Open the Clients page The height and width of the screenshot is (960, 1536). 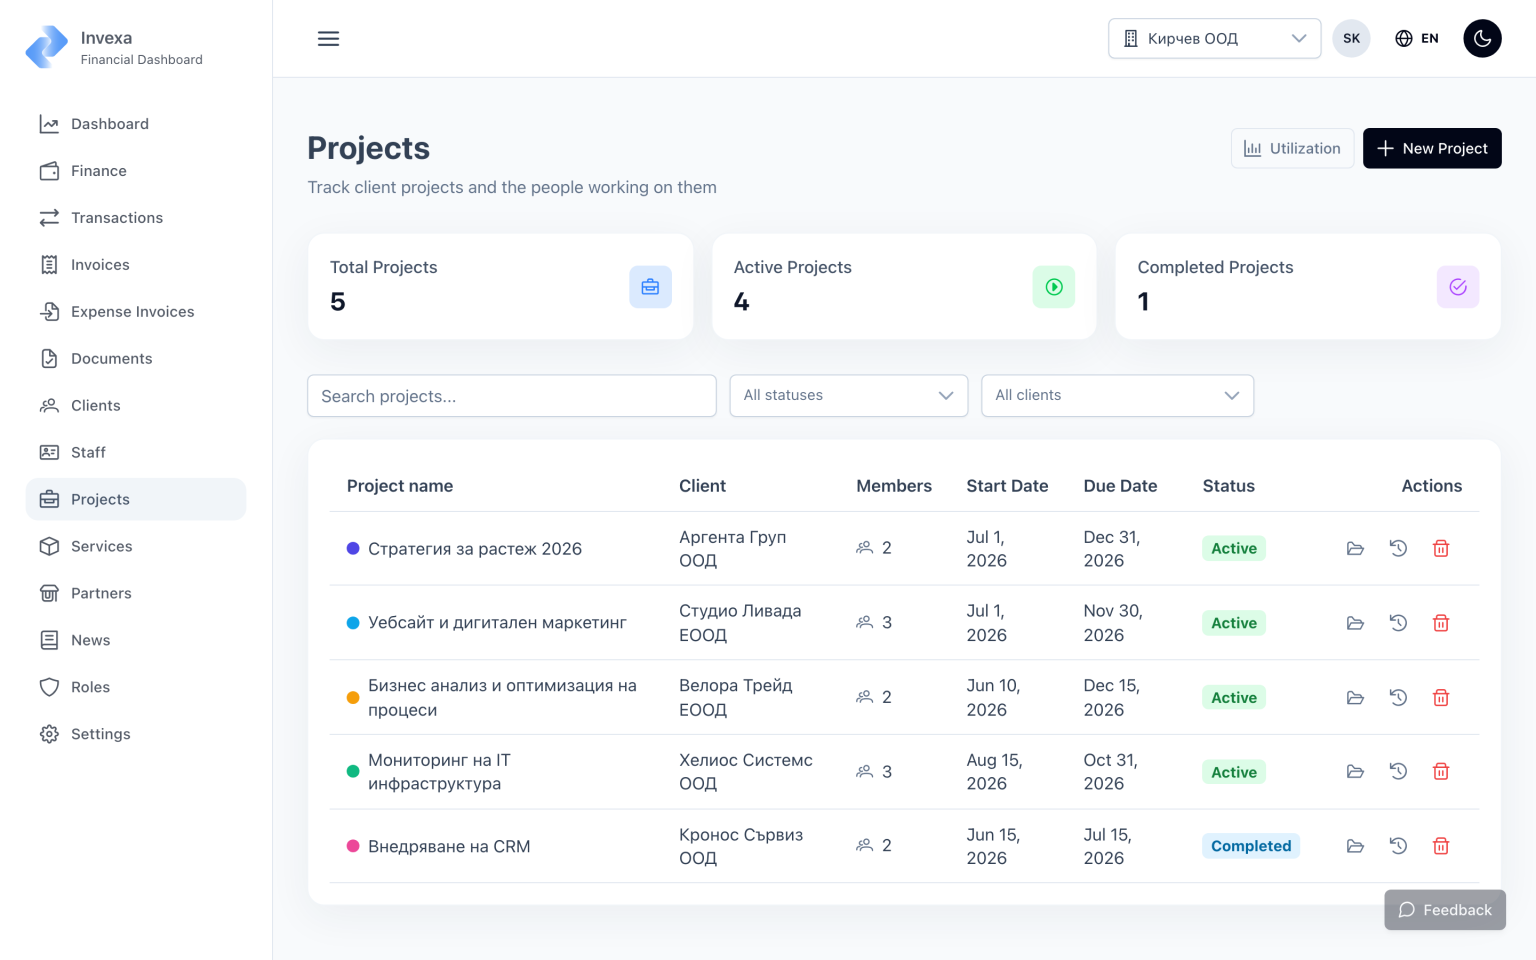point(136,406)
